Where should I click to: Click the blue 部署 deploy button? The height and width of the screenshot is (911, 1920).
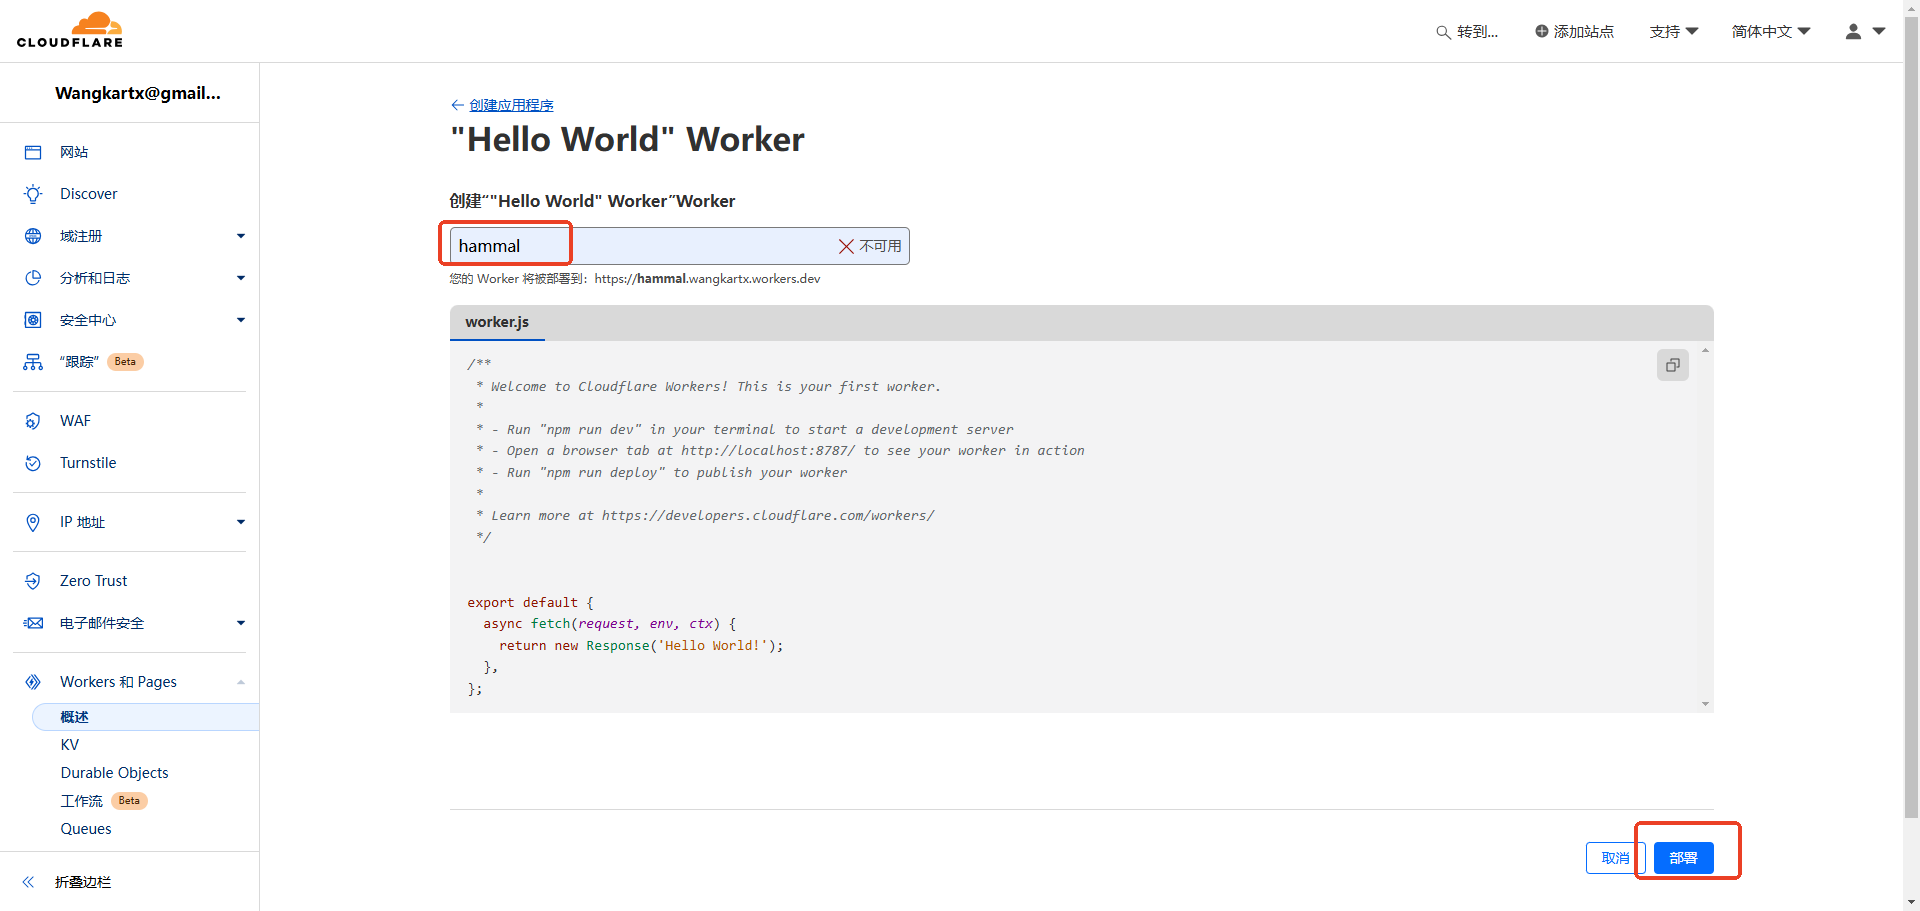coord(1684,858)
